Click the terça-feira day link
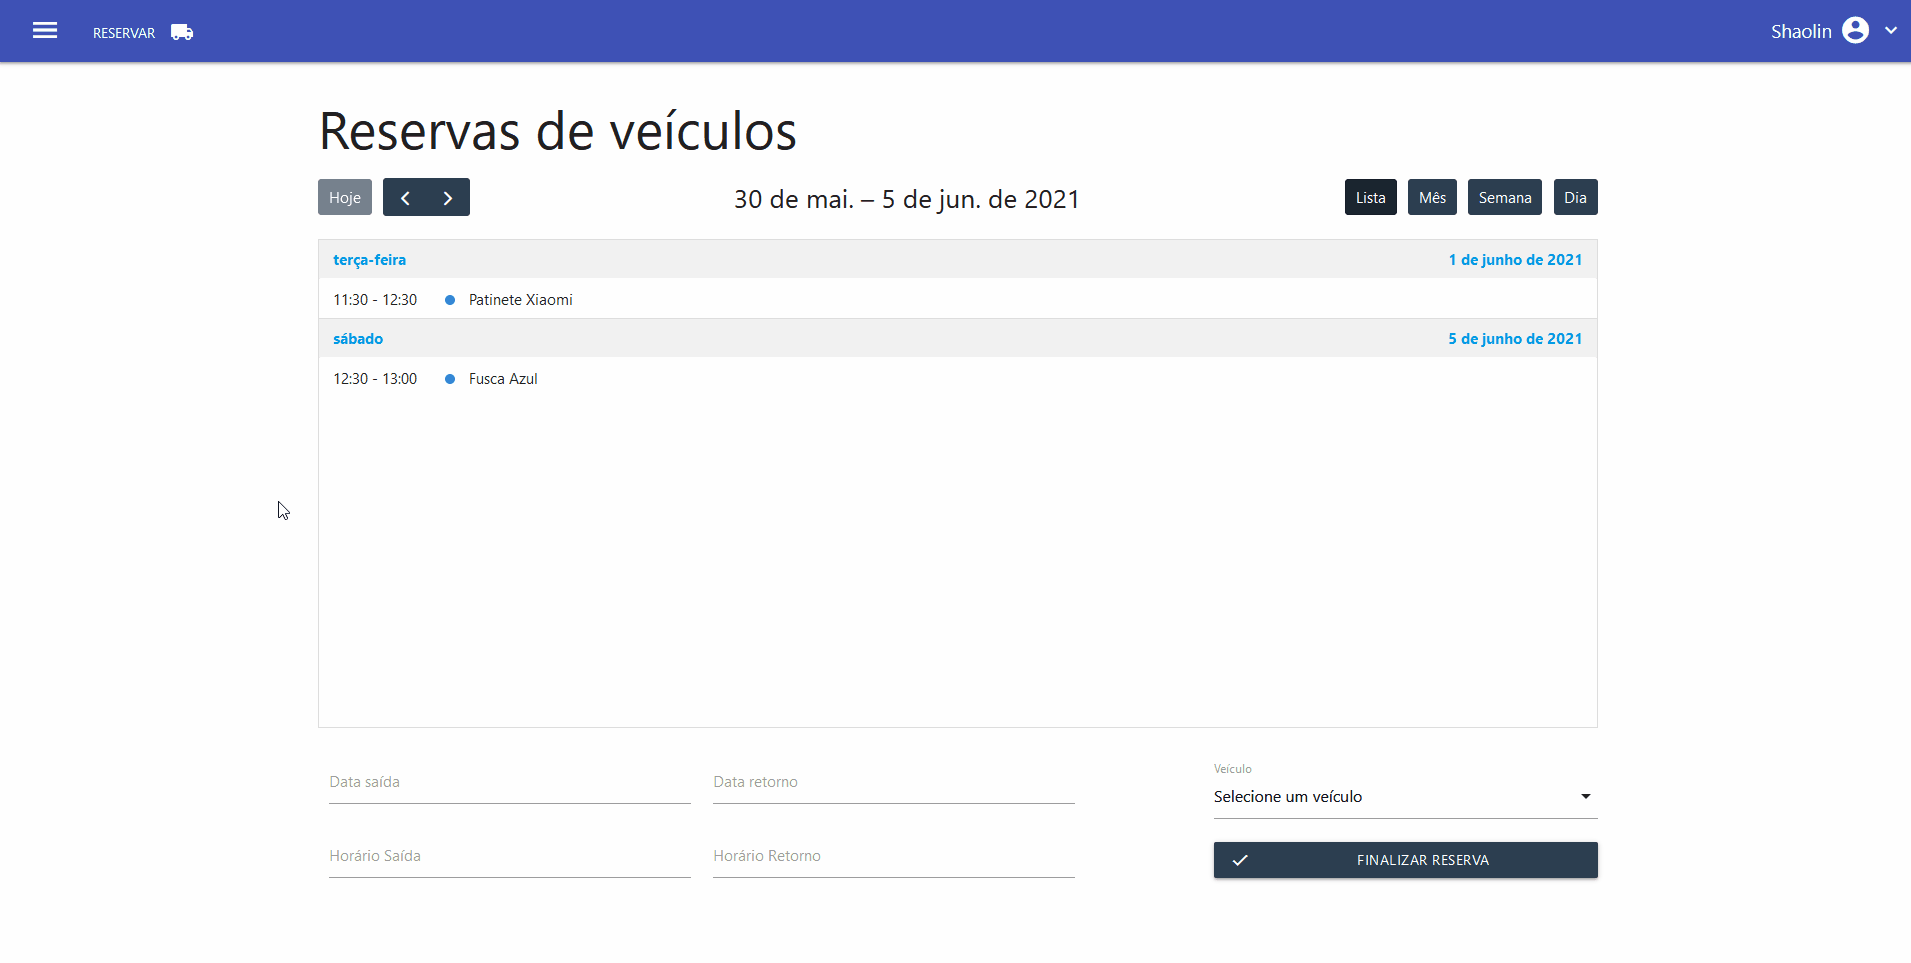1911x963 pixels. pyautogui.click(x=369, y=260)
